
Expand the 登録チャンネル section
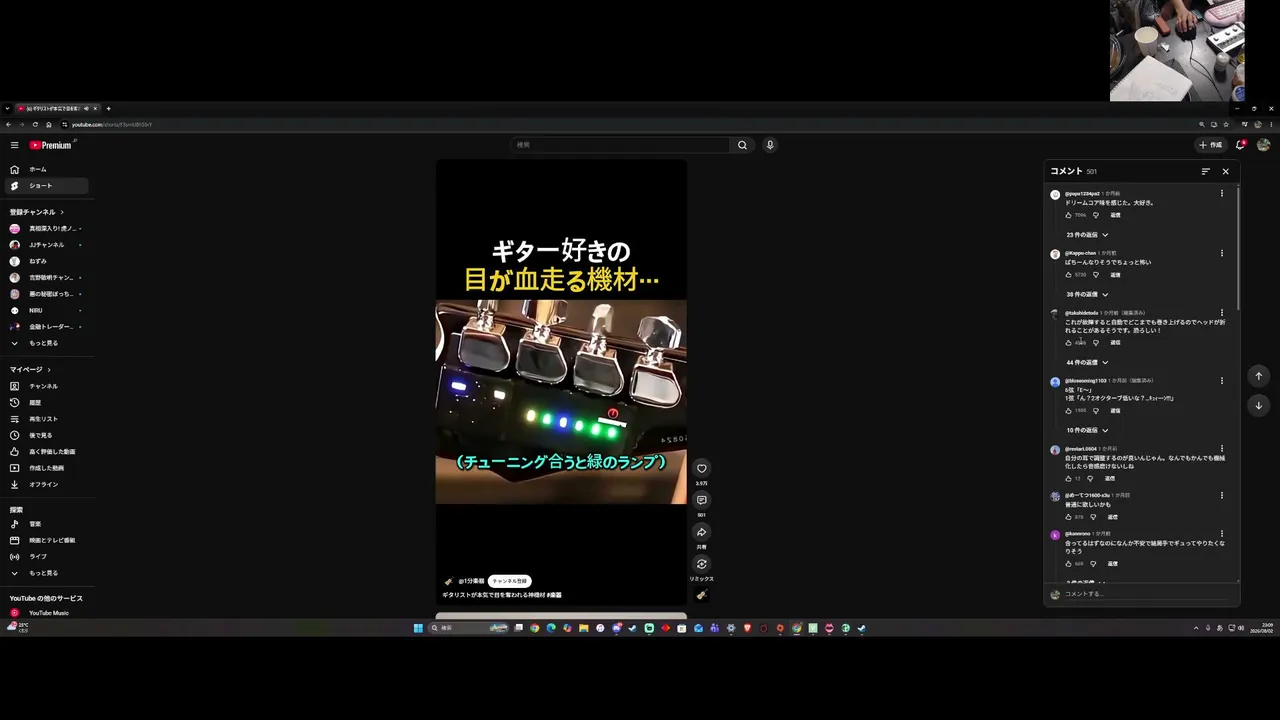pyautogui.click(x=37, y=212)
